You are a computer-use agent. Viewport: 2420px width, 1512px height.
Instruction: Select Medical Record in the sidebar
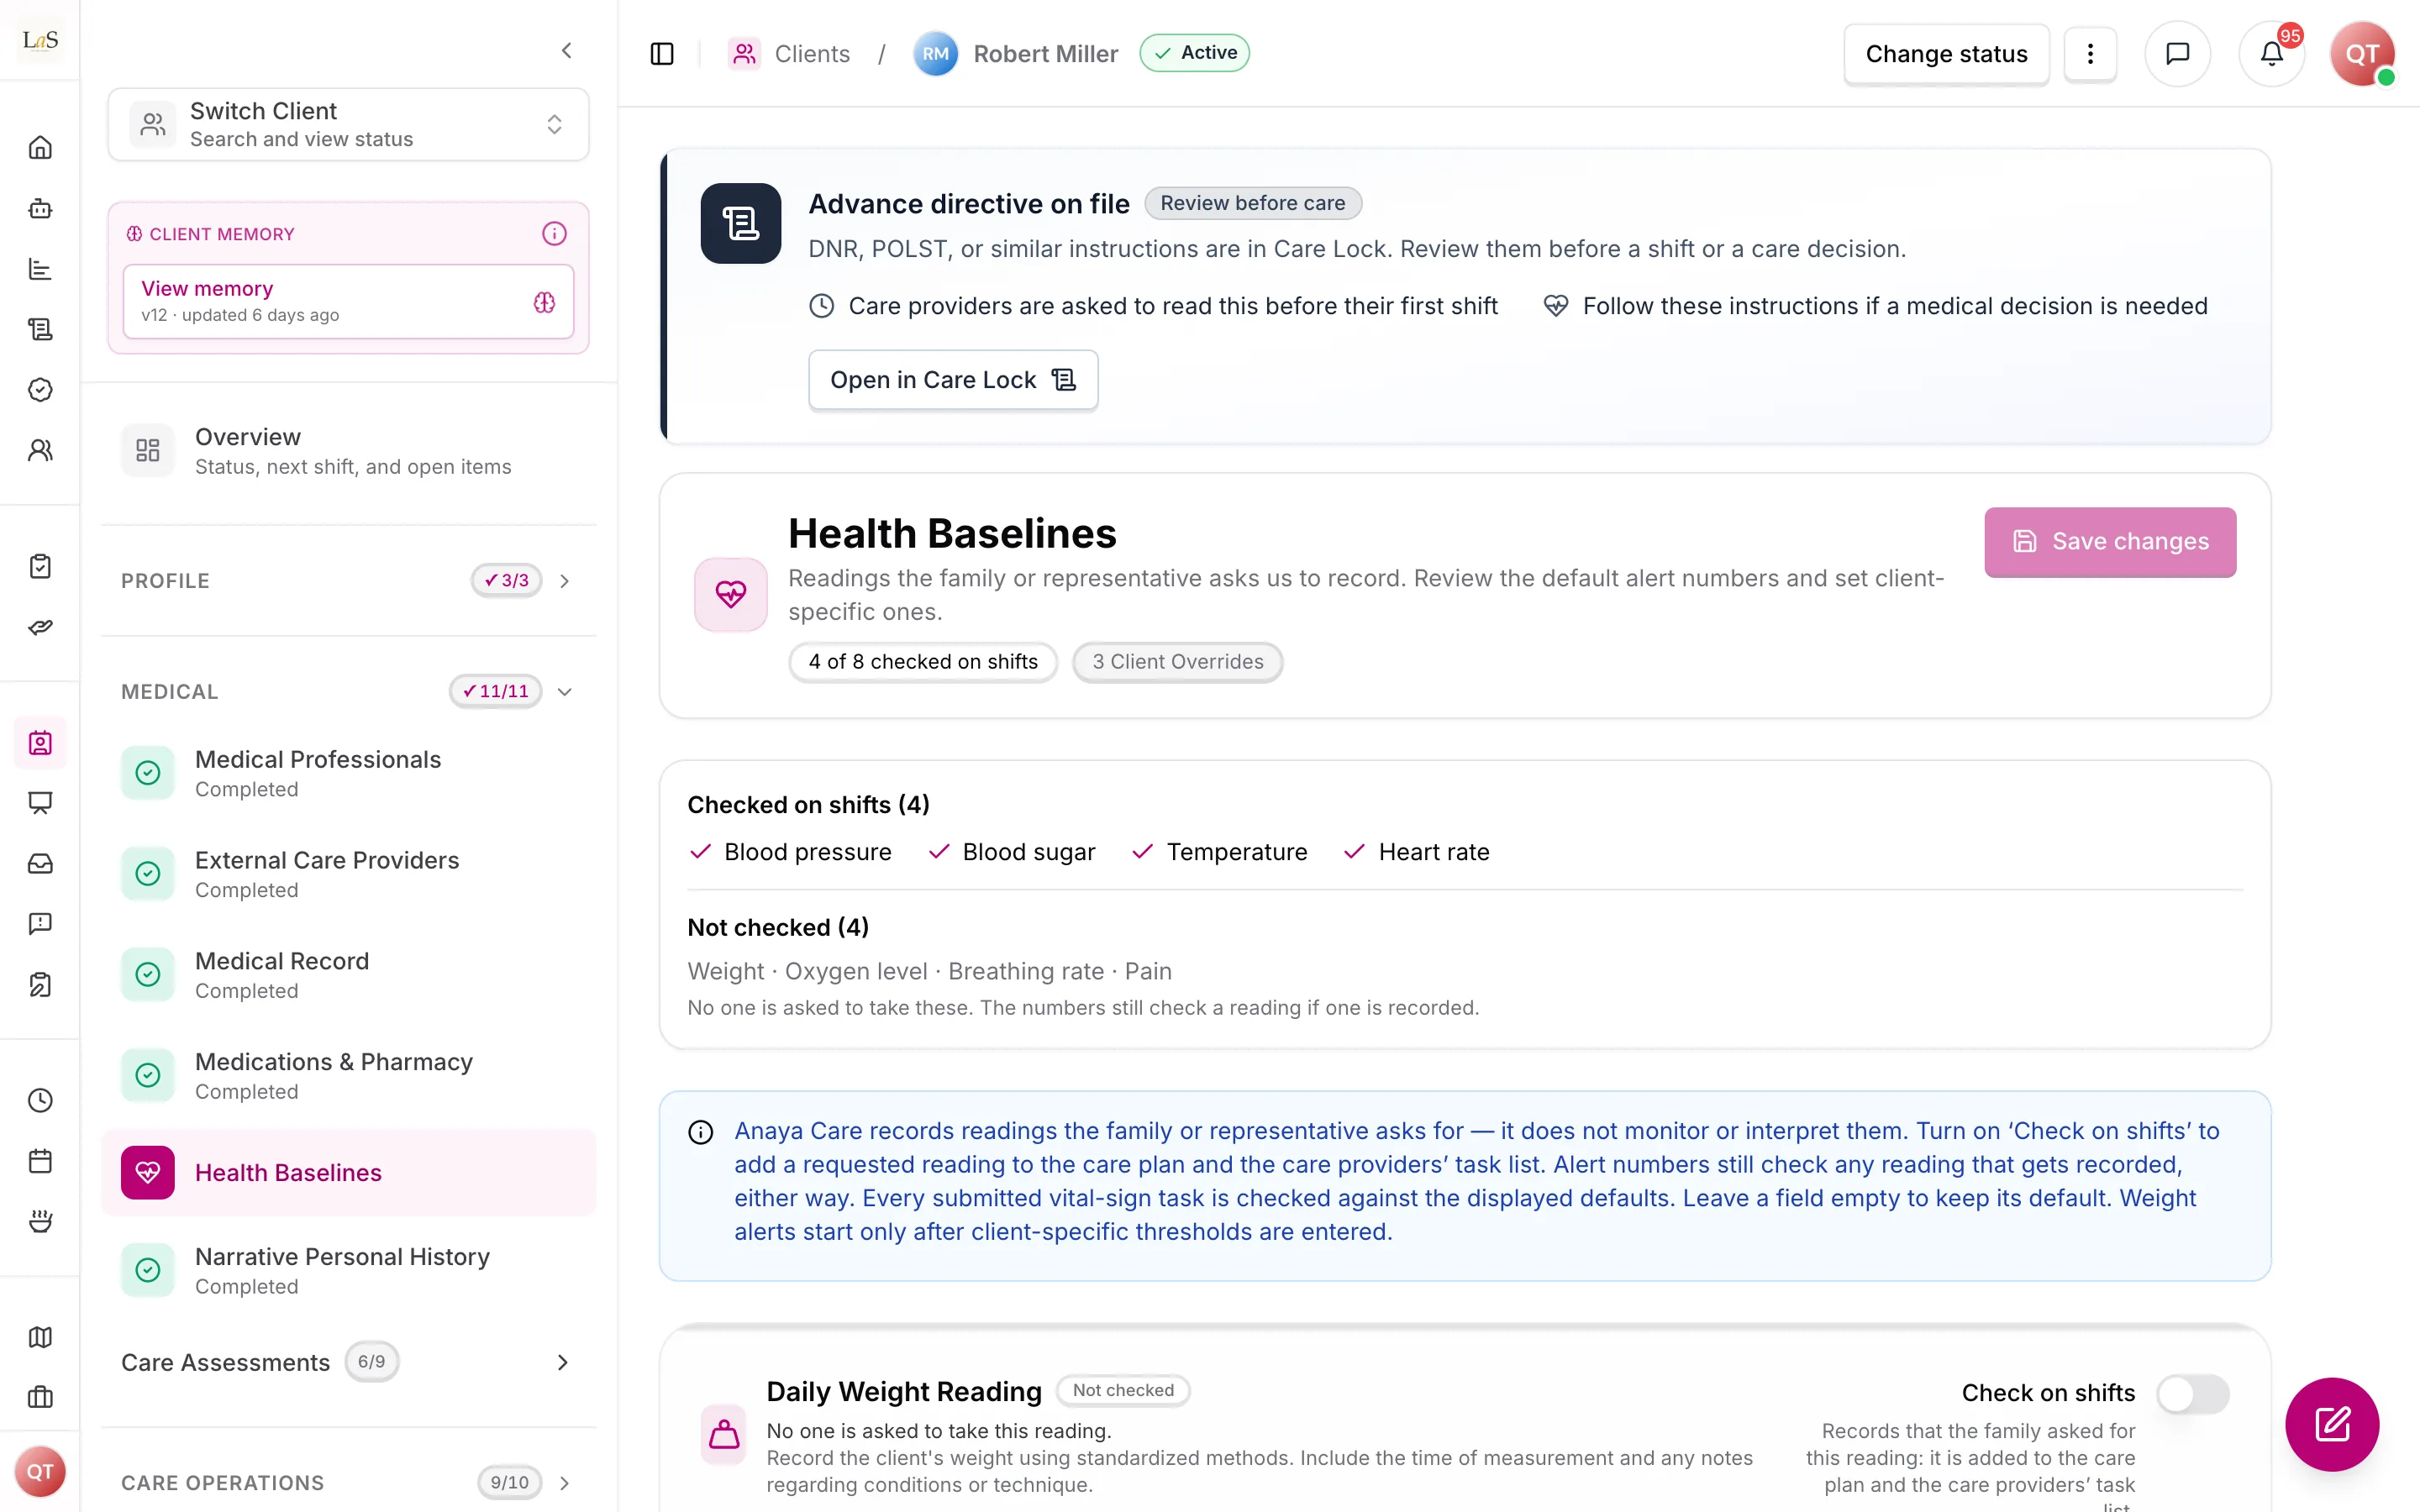coord(348,975)
